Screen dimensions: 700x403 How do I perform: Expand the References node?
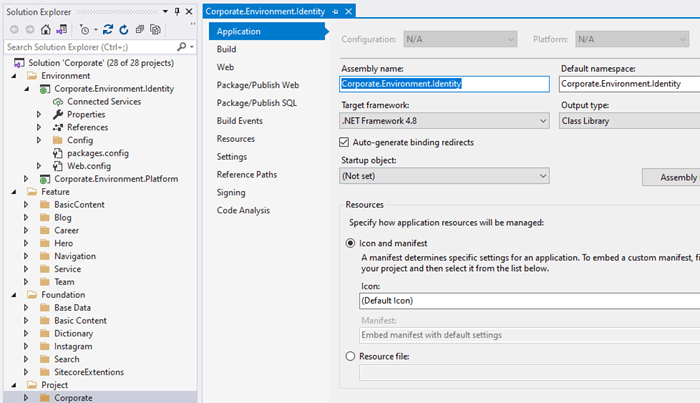(x=39, y=128)
